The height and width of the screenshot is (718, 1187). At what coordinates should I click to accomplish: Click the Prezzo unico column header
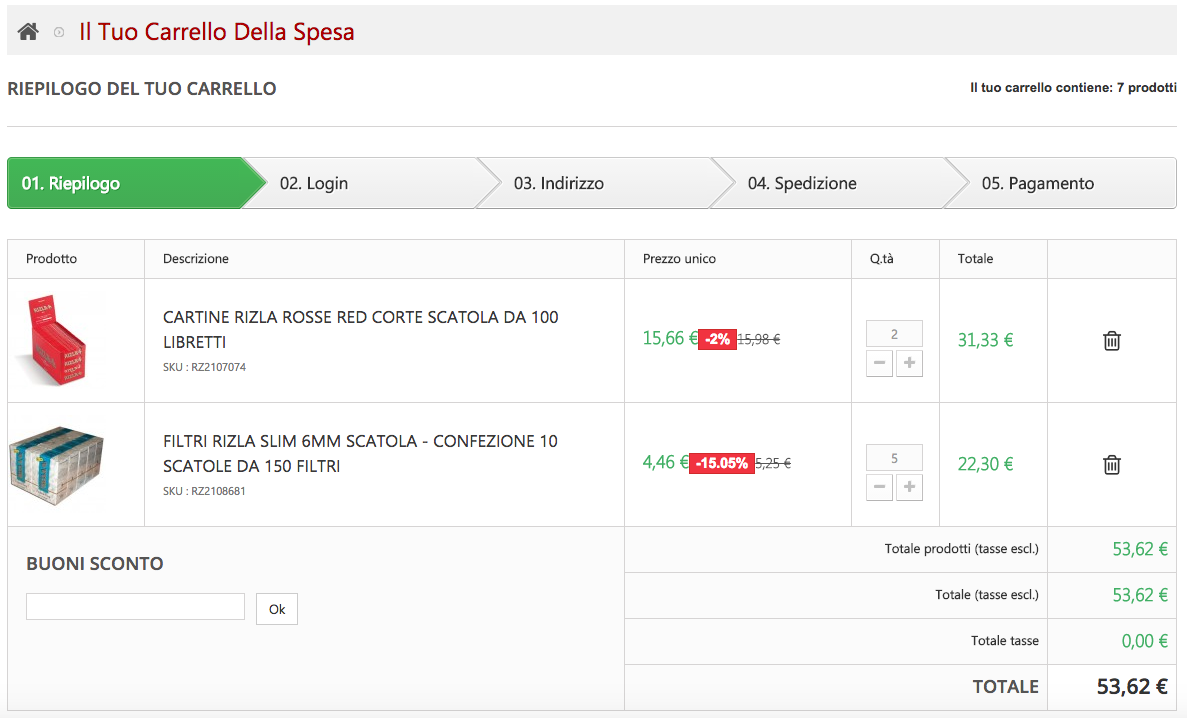(679, 259)
